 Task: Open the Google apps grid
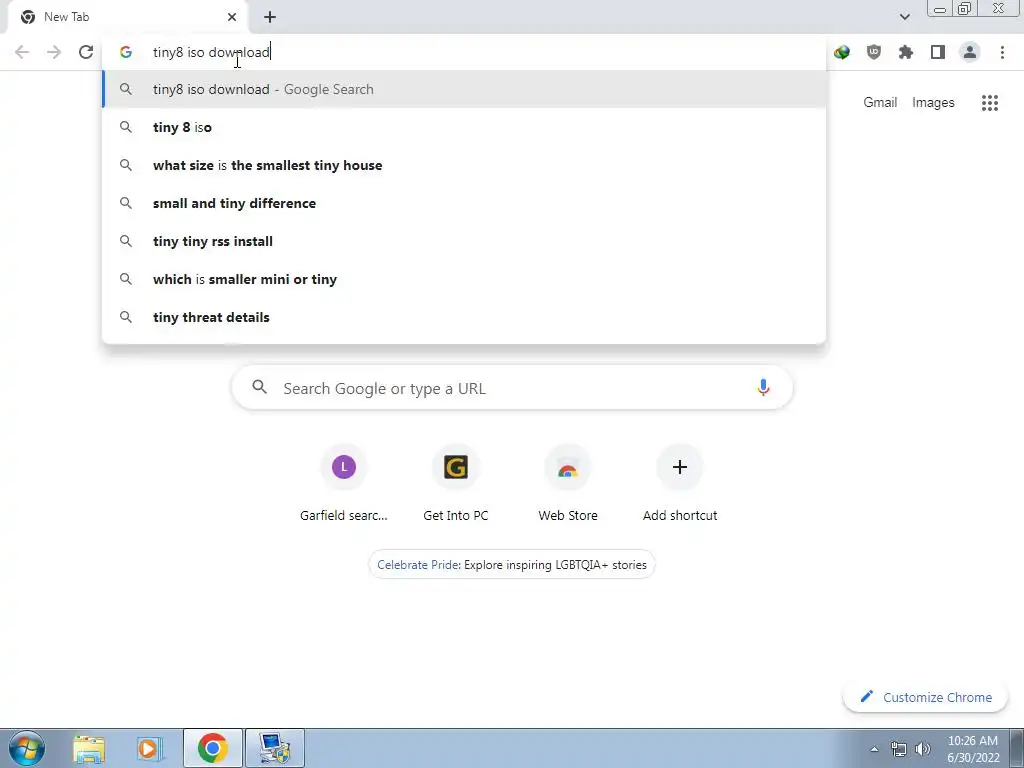(x=990, y=103)
